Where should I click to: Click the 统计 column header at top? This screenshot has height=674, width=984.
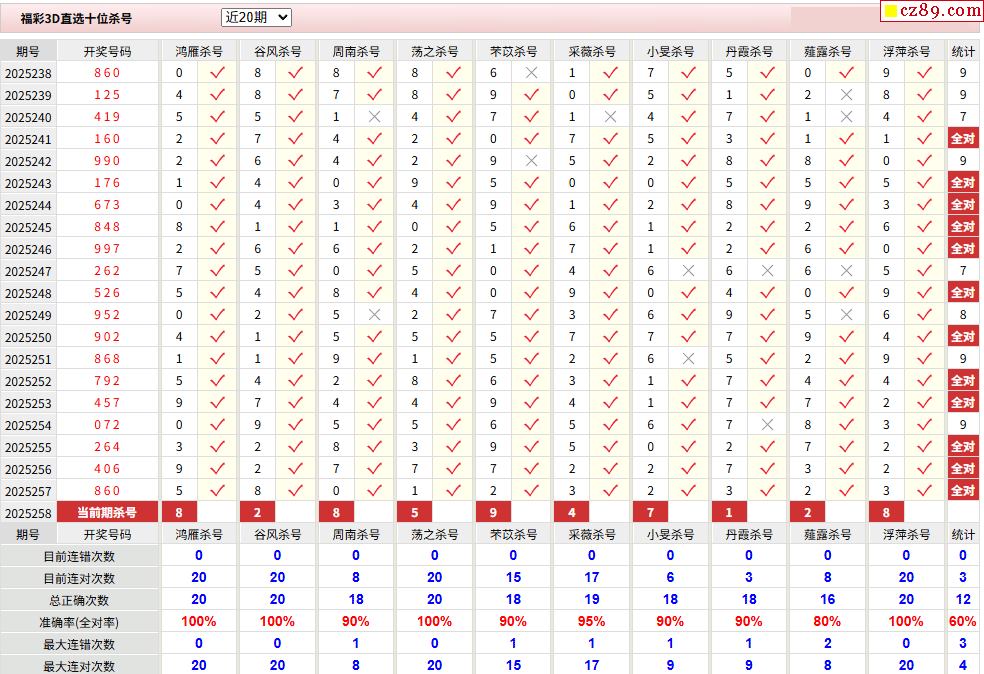(x=963, y=51)
